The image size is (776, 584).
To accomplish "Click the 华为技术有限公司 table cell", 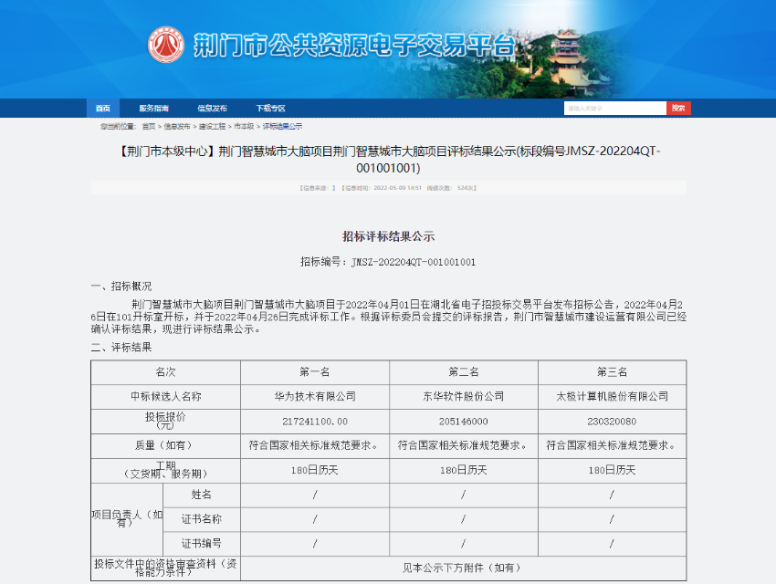I will click(x=313, y=396).
